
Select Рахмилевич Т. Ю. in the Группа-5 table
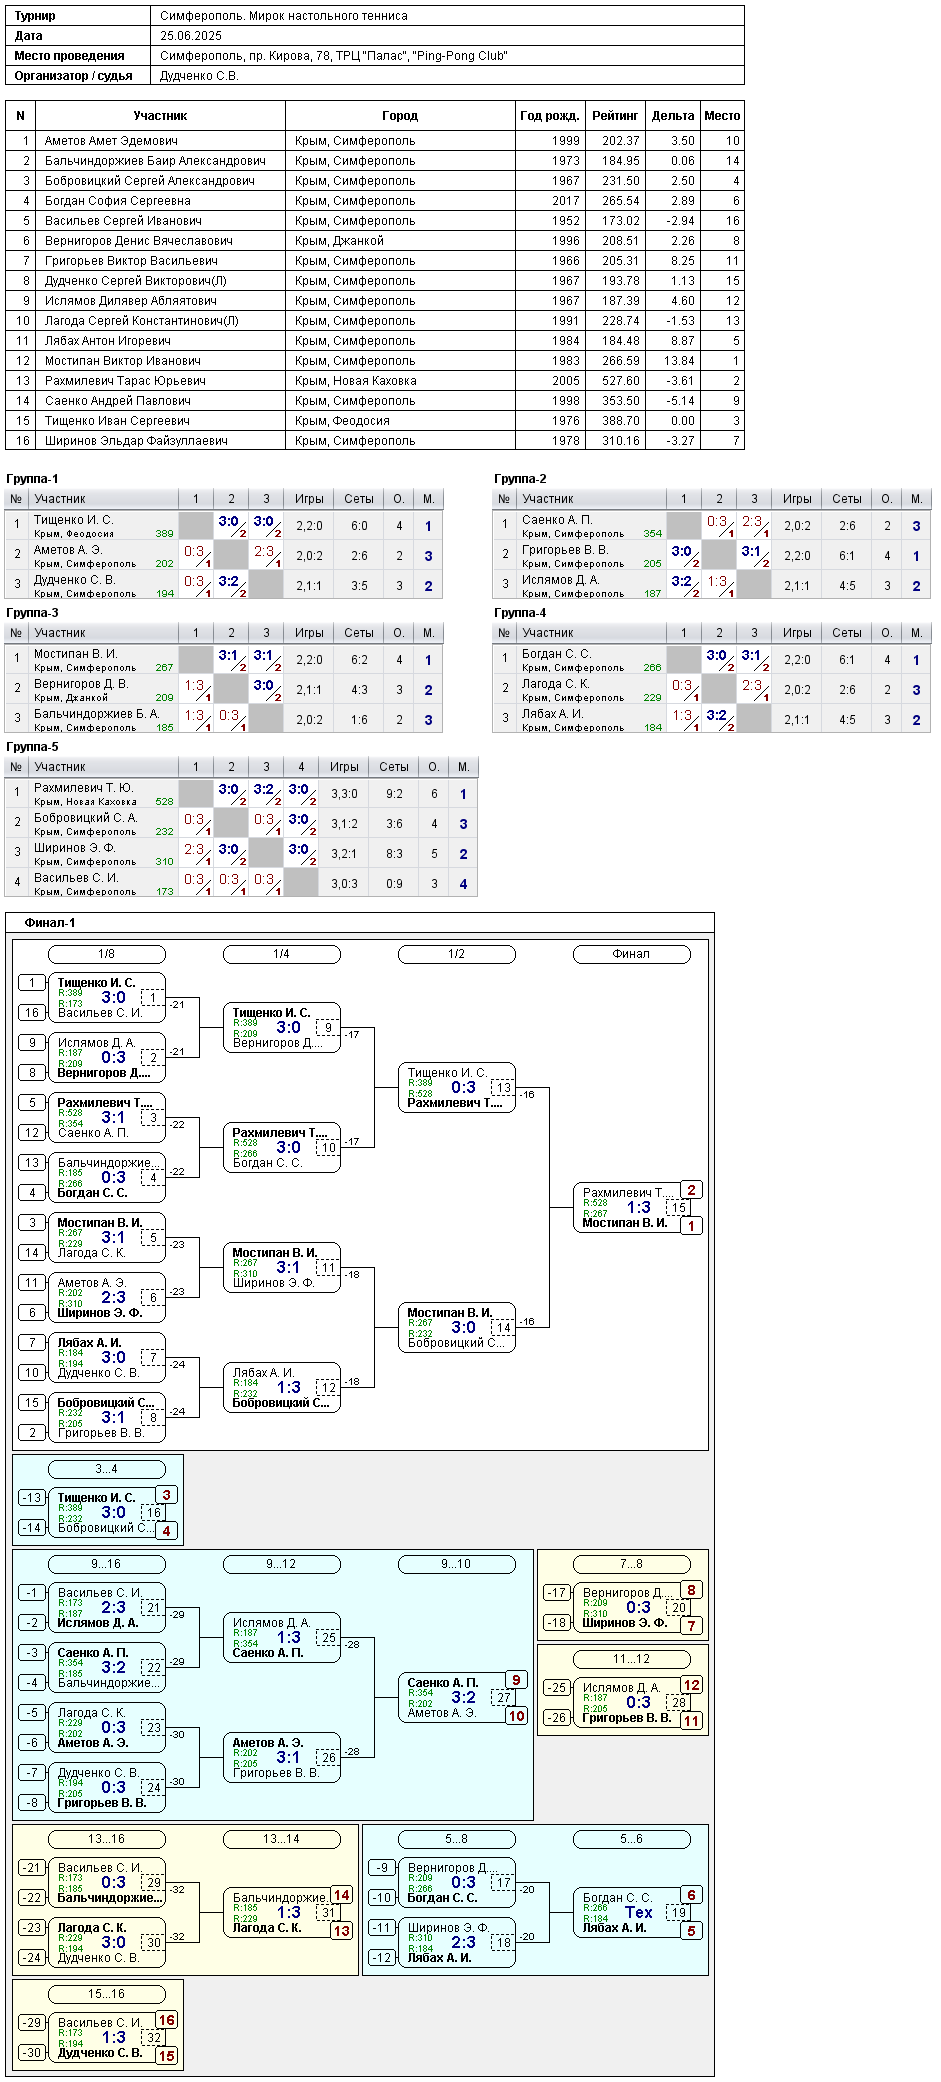click(x=84, y=788)
